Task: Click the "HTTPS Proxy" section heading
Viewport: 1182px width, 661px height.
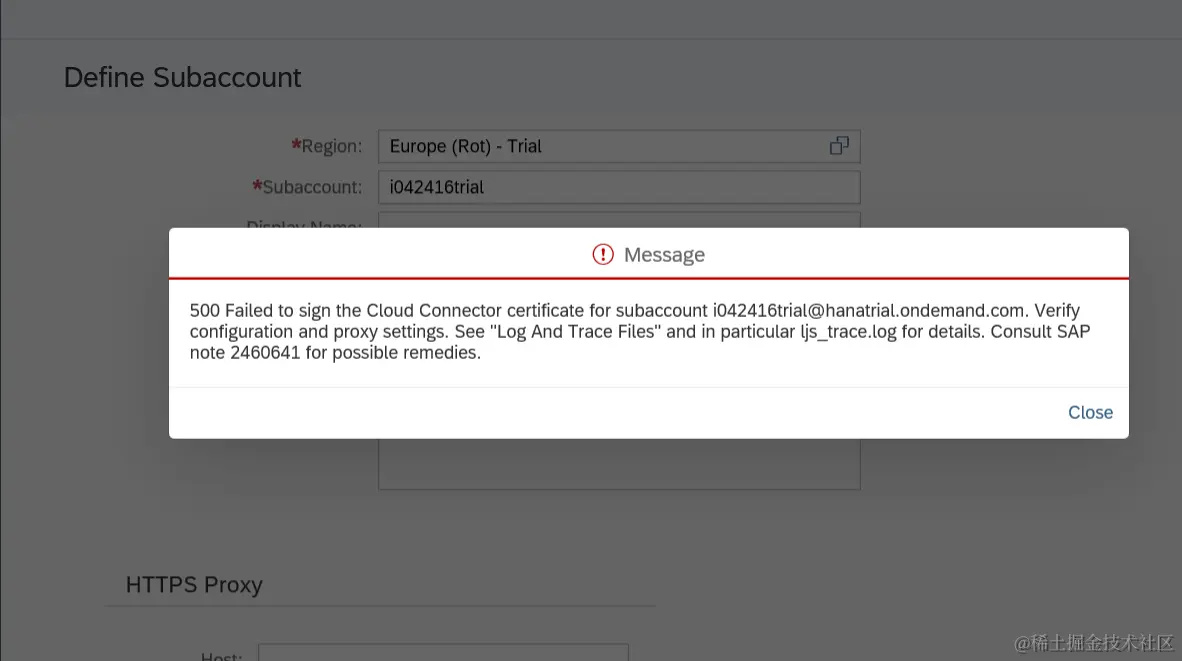Action: [194, 585]
